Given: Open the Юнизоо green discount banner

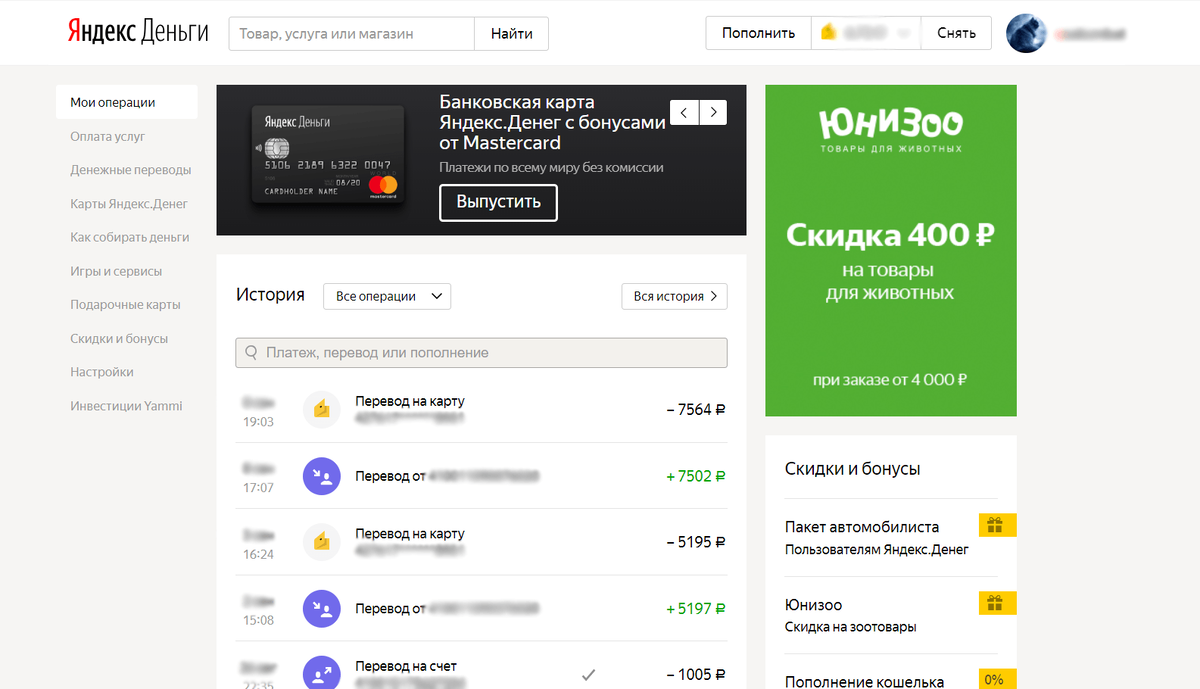Looking at the screenshot, I should pyautogui.click(x=891, y=250).
